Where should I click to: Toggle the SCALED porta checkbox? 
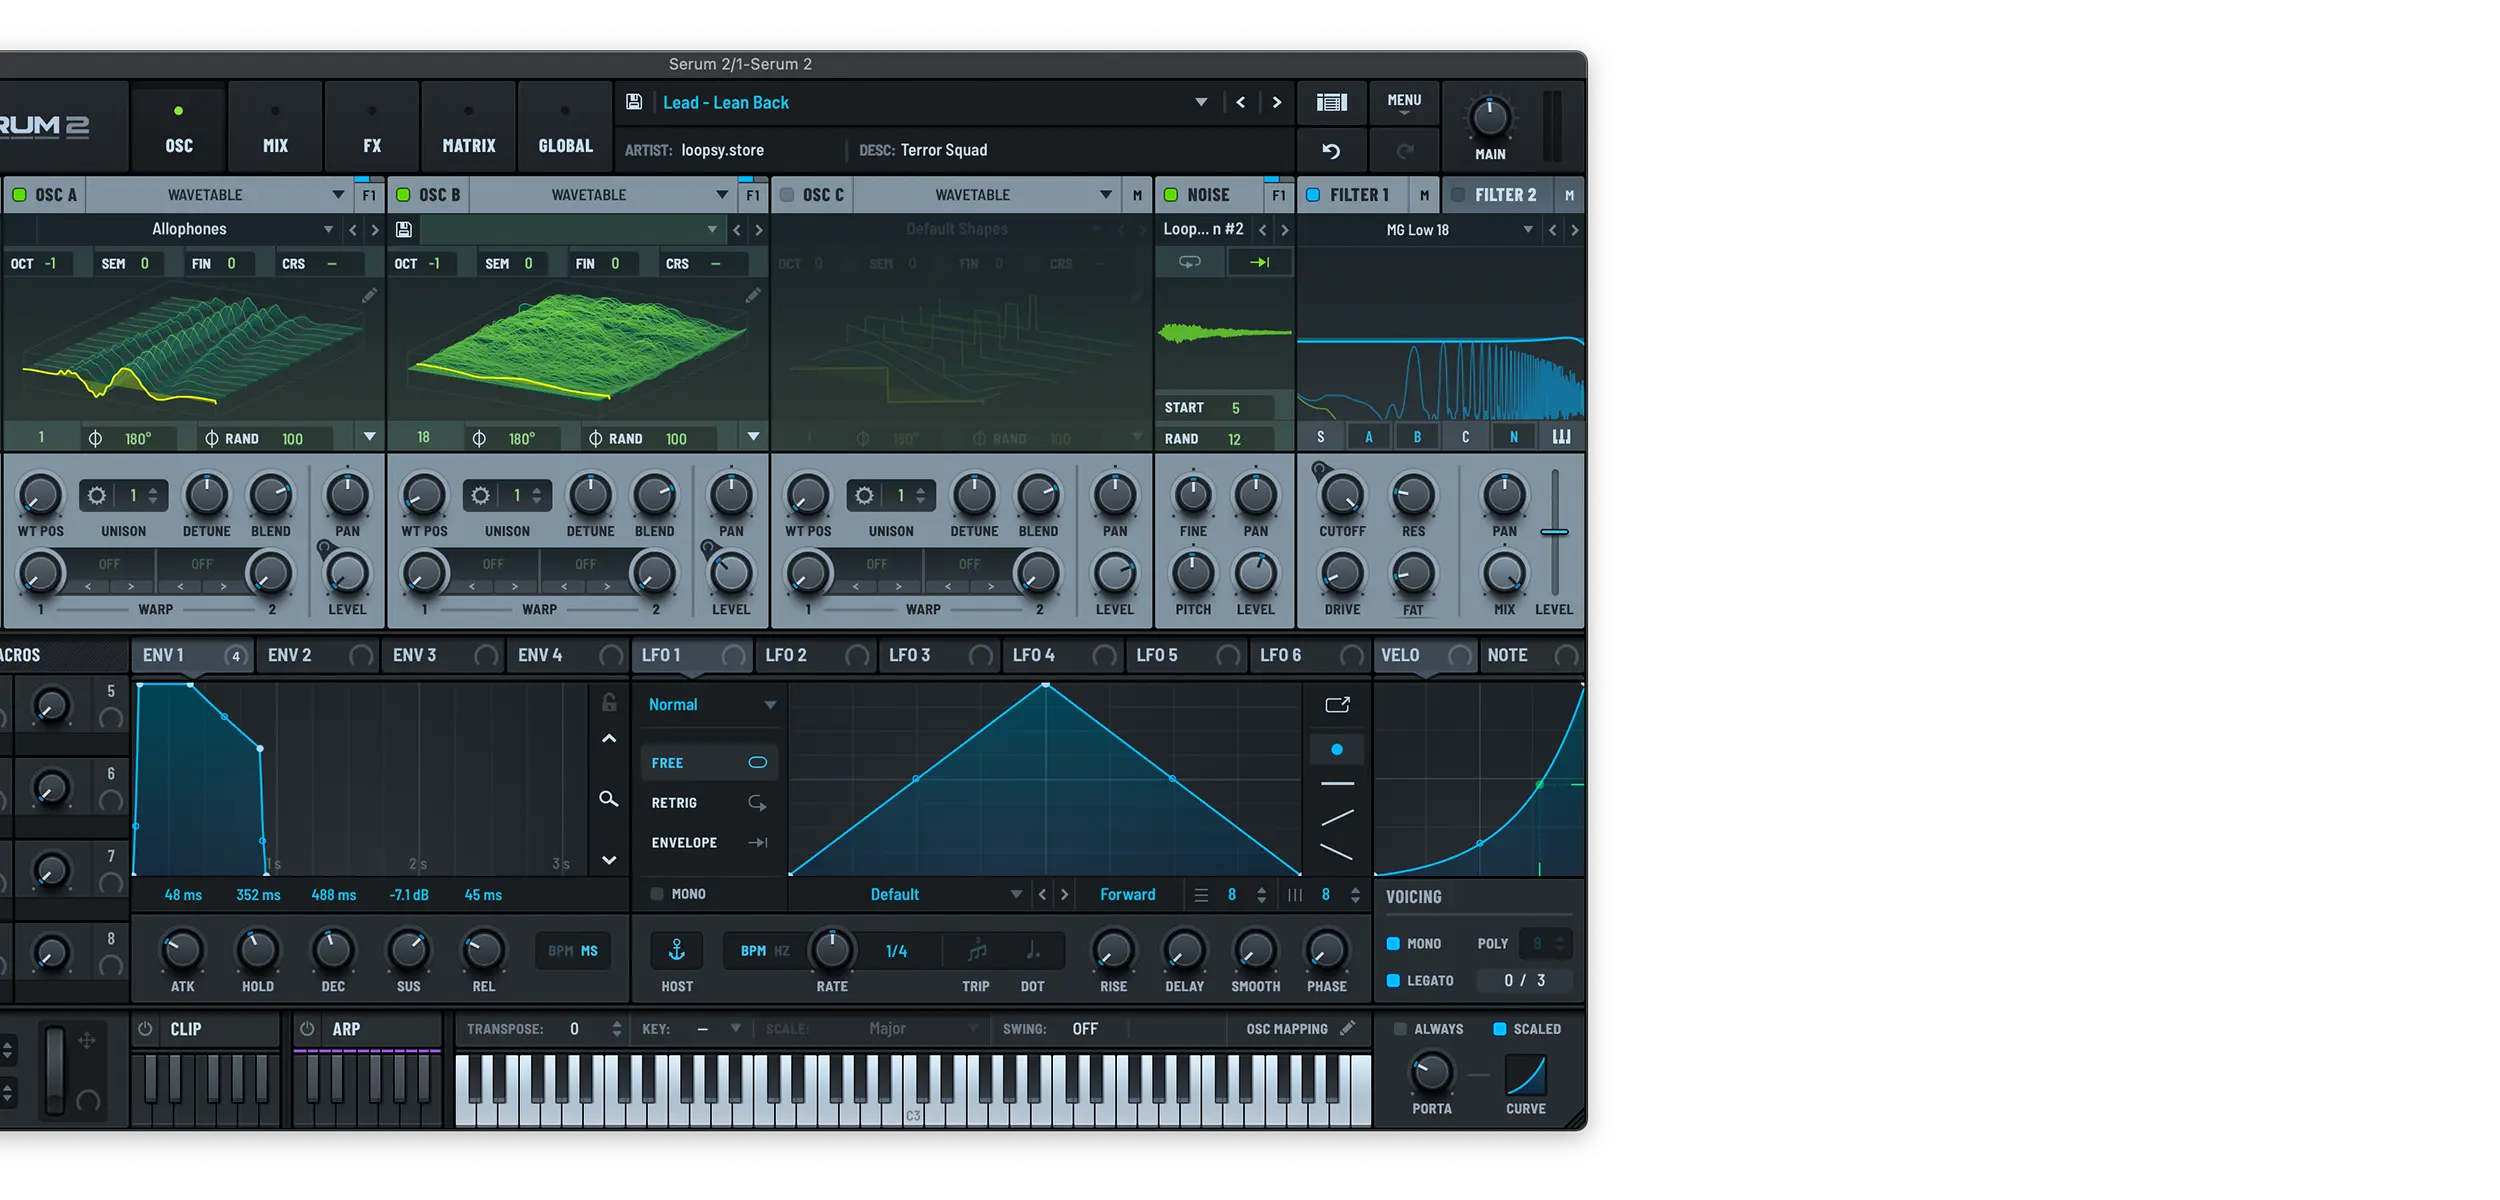[1499, 1029]
